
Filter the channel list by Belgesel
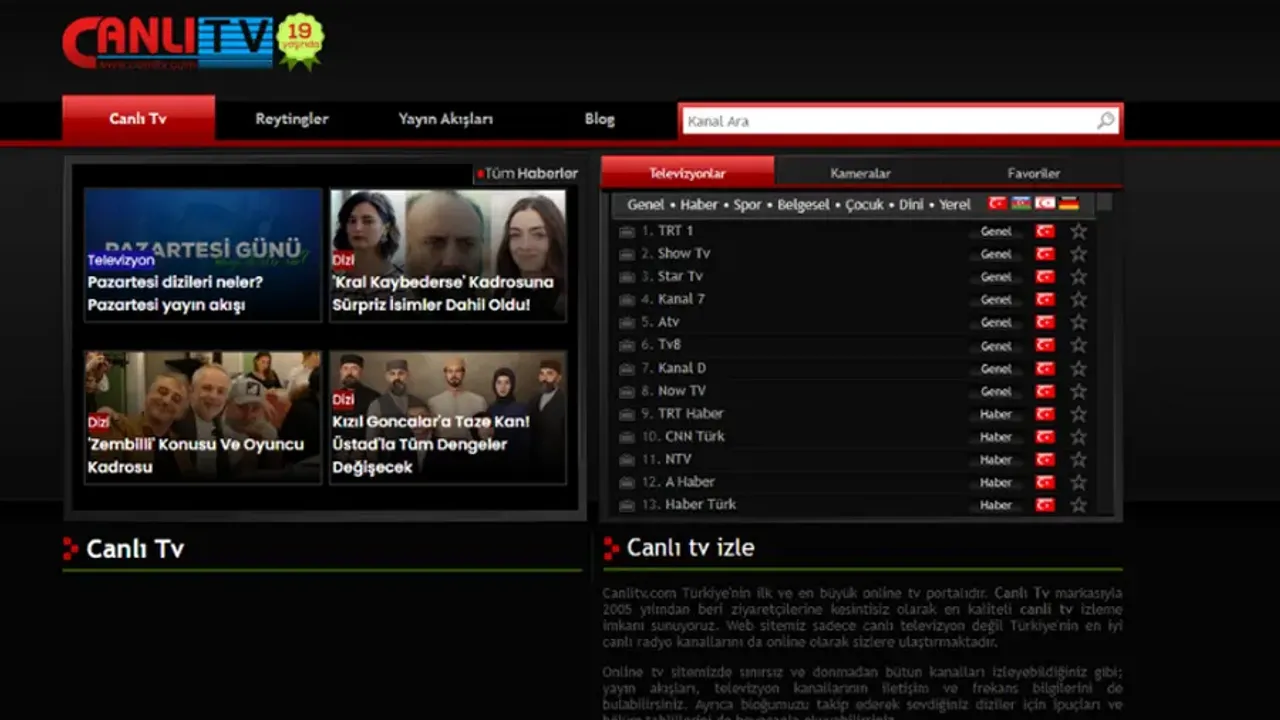[x=803, y=204]
